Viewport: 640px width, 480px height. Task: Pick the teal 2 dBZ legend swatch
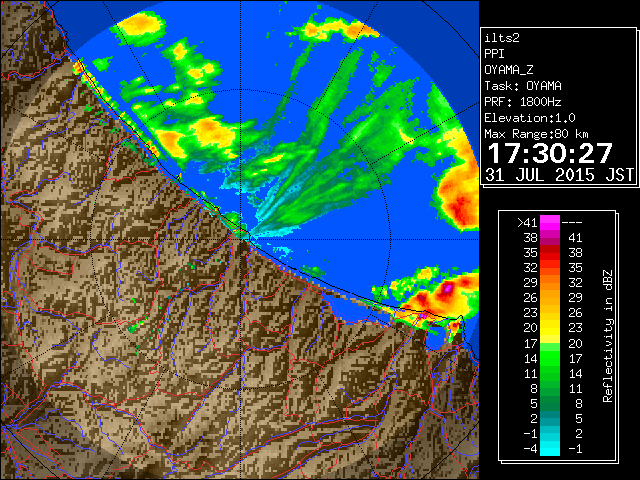[x=550, y=418]
